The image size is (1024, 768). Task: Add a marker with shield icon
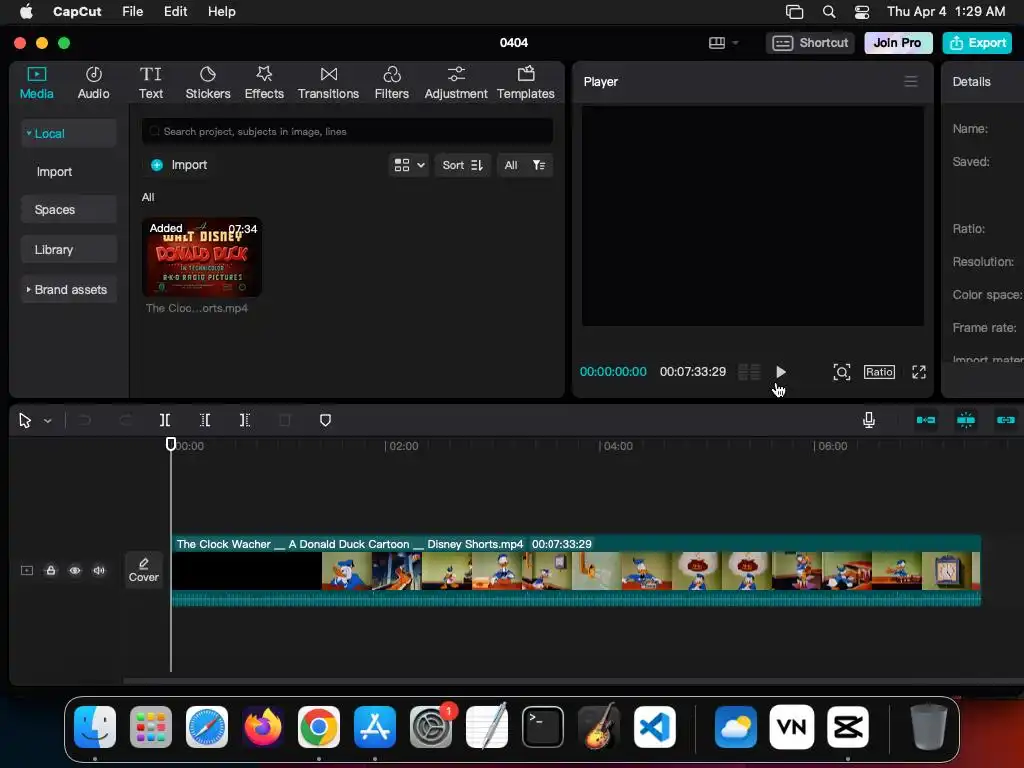(x=325, y=420)
